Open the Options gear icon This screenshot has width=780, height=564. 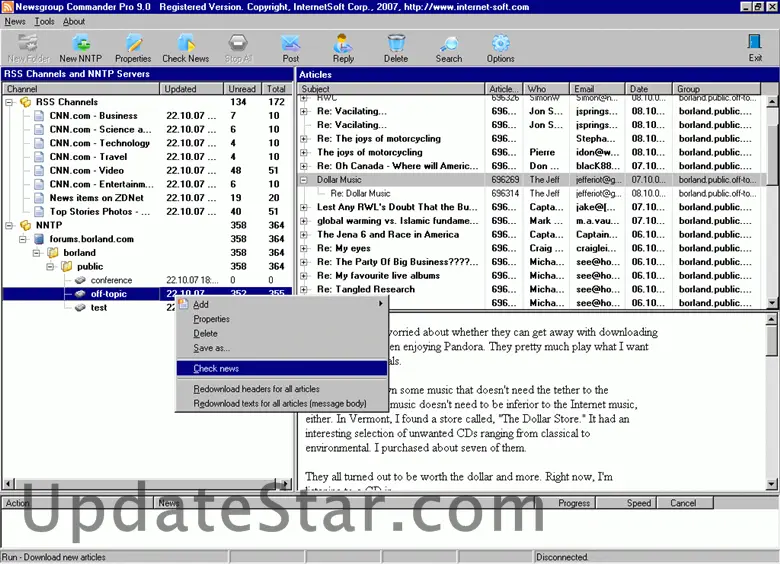pyautogui.click(x=501, y=47)
